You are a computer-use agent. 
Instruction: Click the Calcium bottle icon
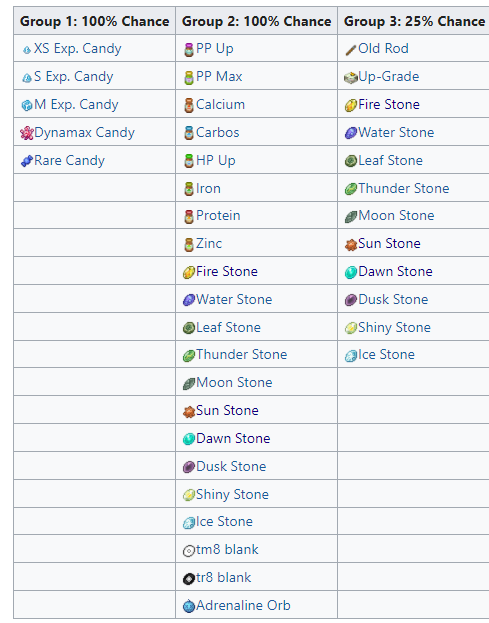[x=189, y=106]
